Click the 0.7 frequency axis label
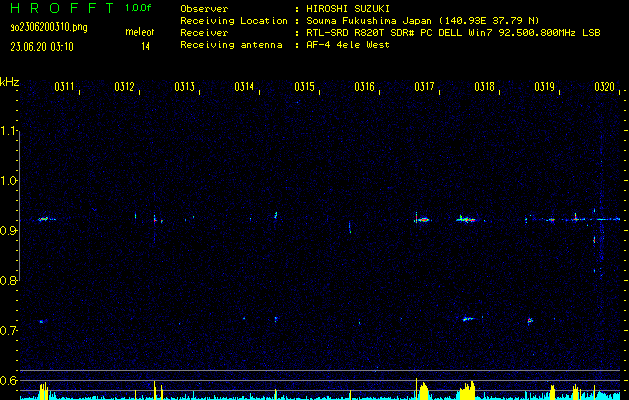This screenshot has width=629, height=400. (x=10, y=331)
